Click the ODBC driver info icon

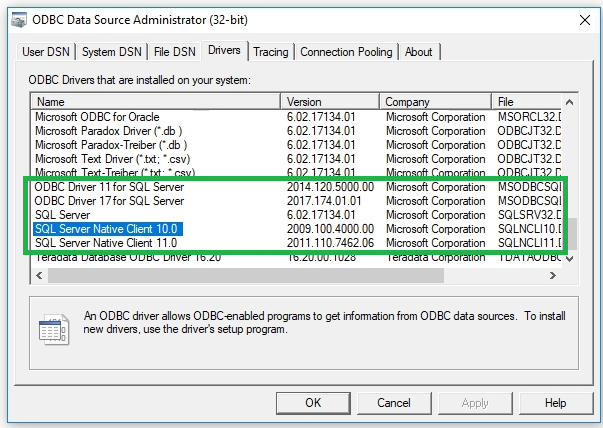pyautogui.click(x=52, y=328)
